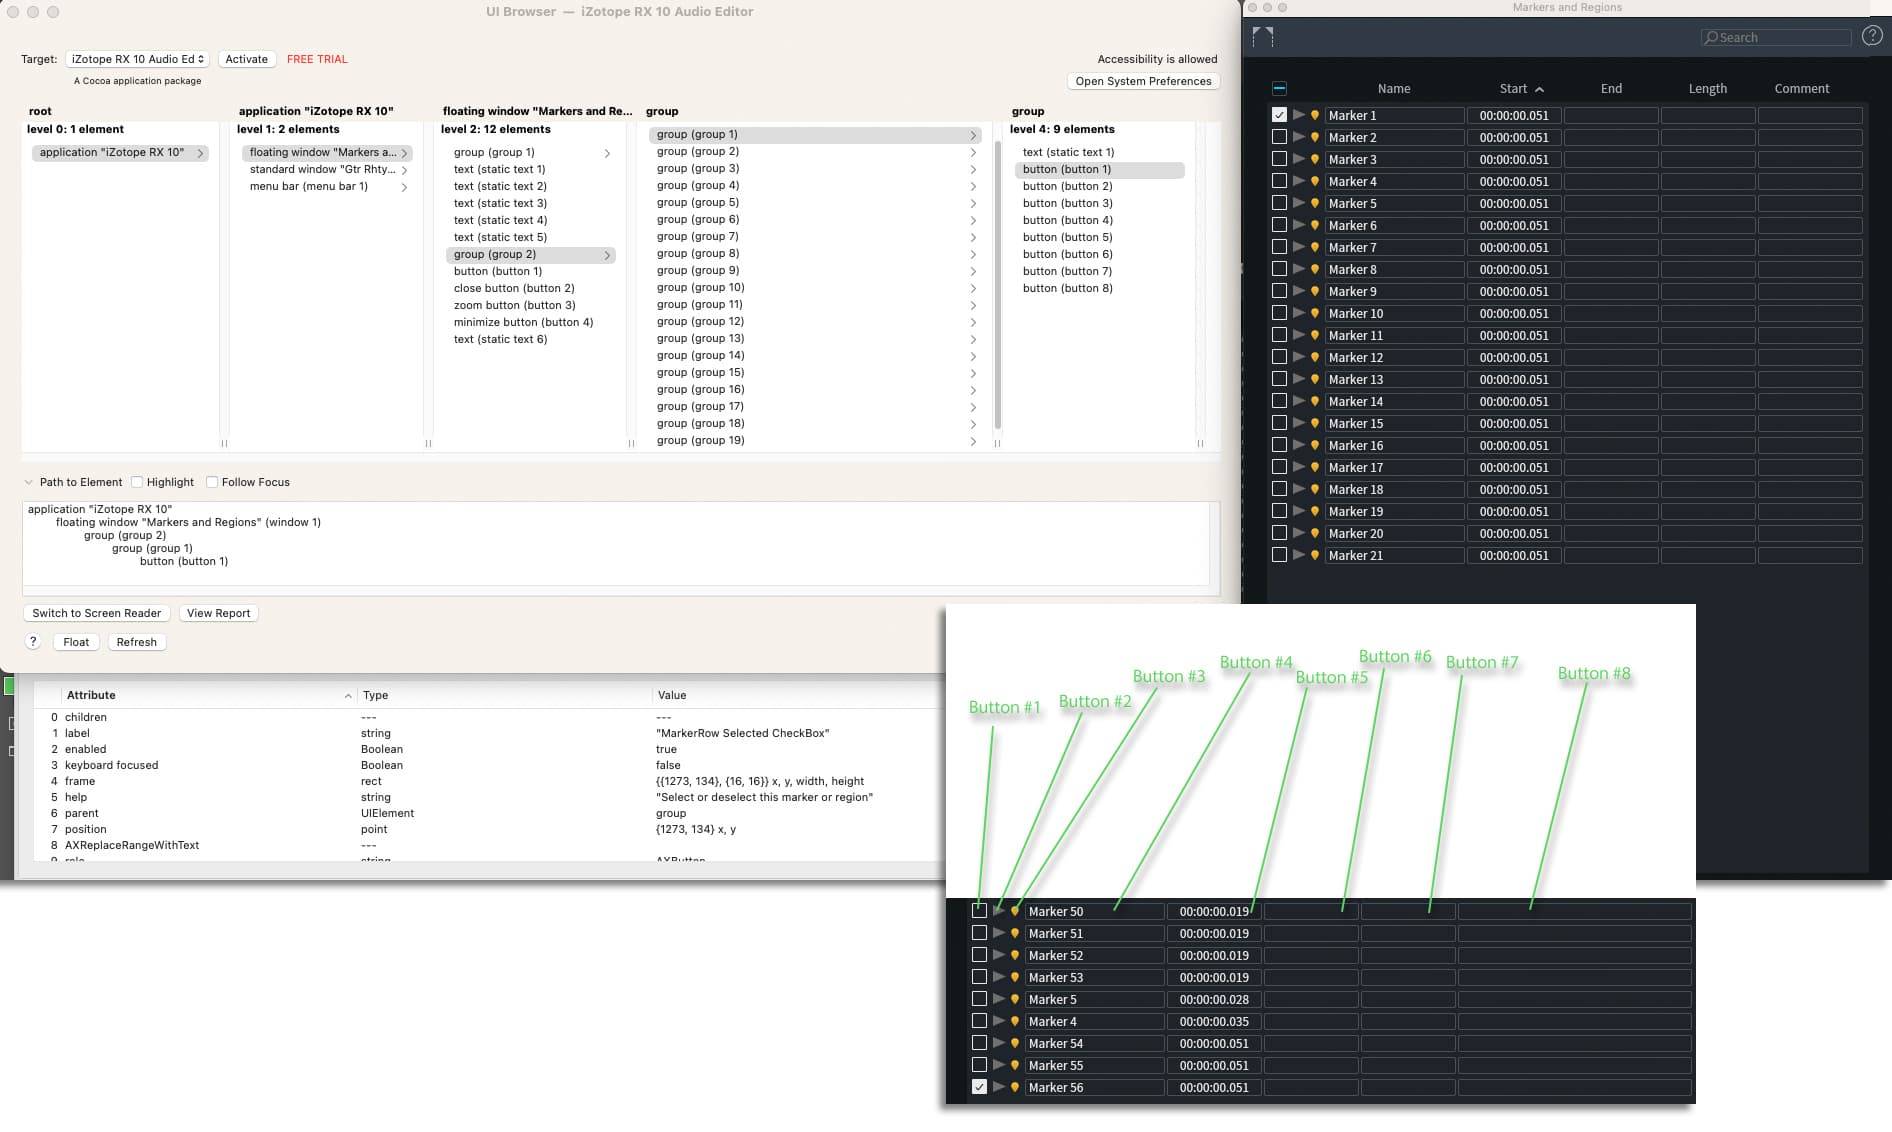The height and width of the screenshot is (1132, 1892).
Task: Play Marker 12 using its arrow icon
Action: [x=1298, y=357]
